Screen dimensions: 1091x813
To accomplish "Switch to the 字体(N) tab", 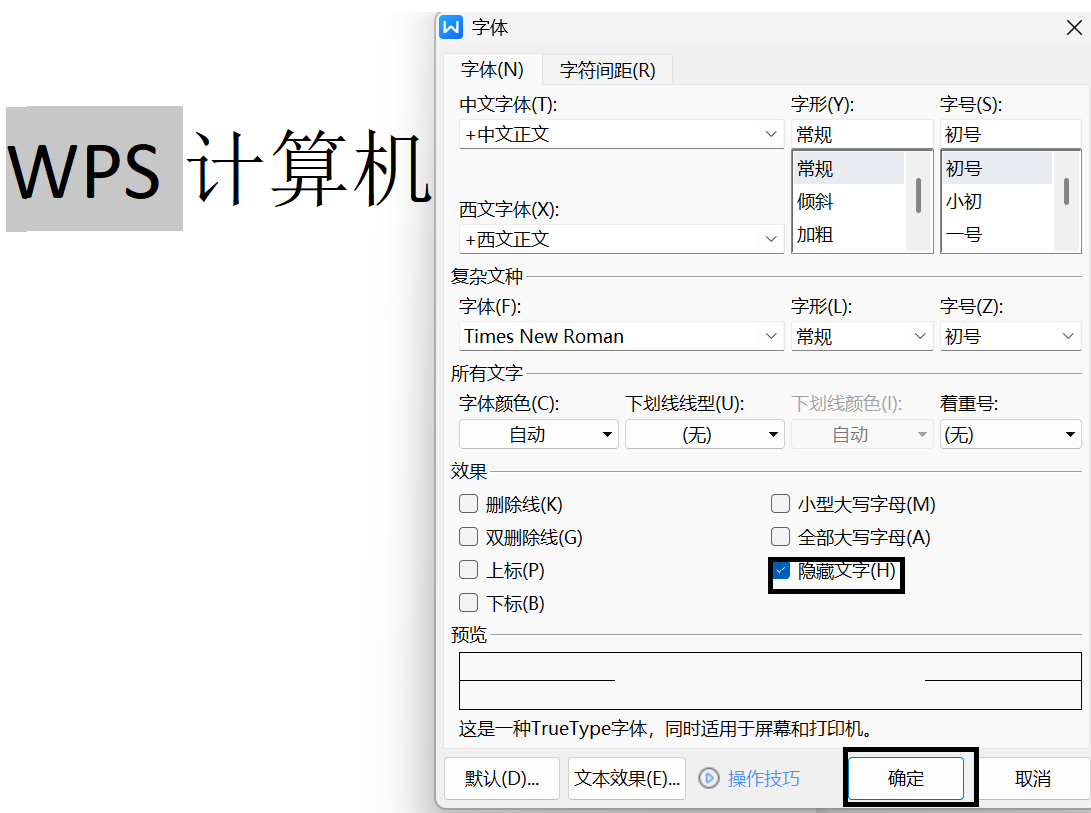I will click(492, 70).
